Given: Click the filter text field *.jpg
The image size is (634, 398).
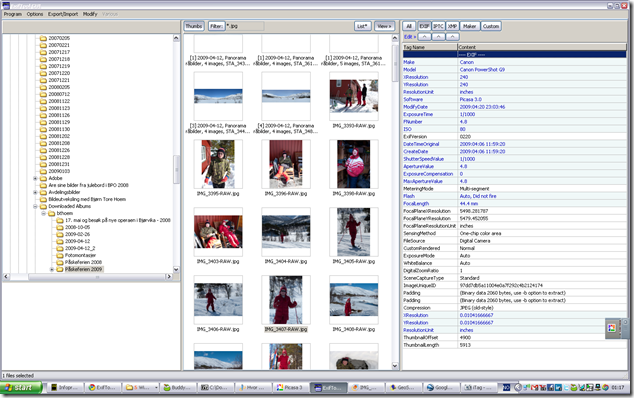Looking at the screenshot, I should tap(245, 26).
